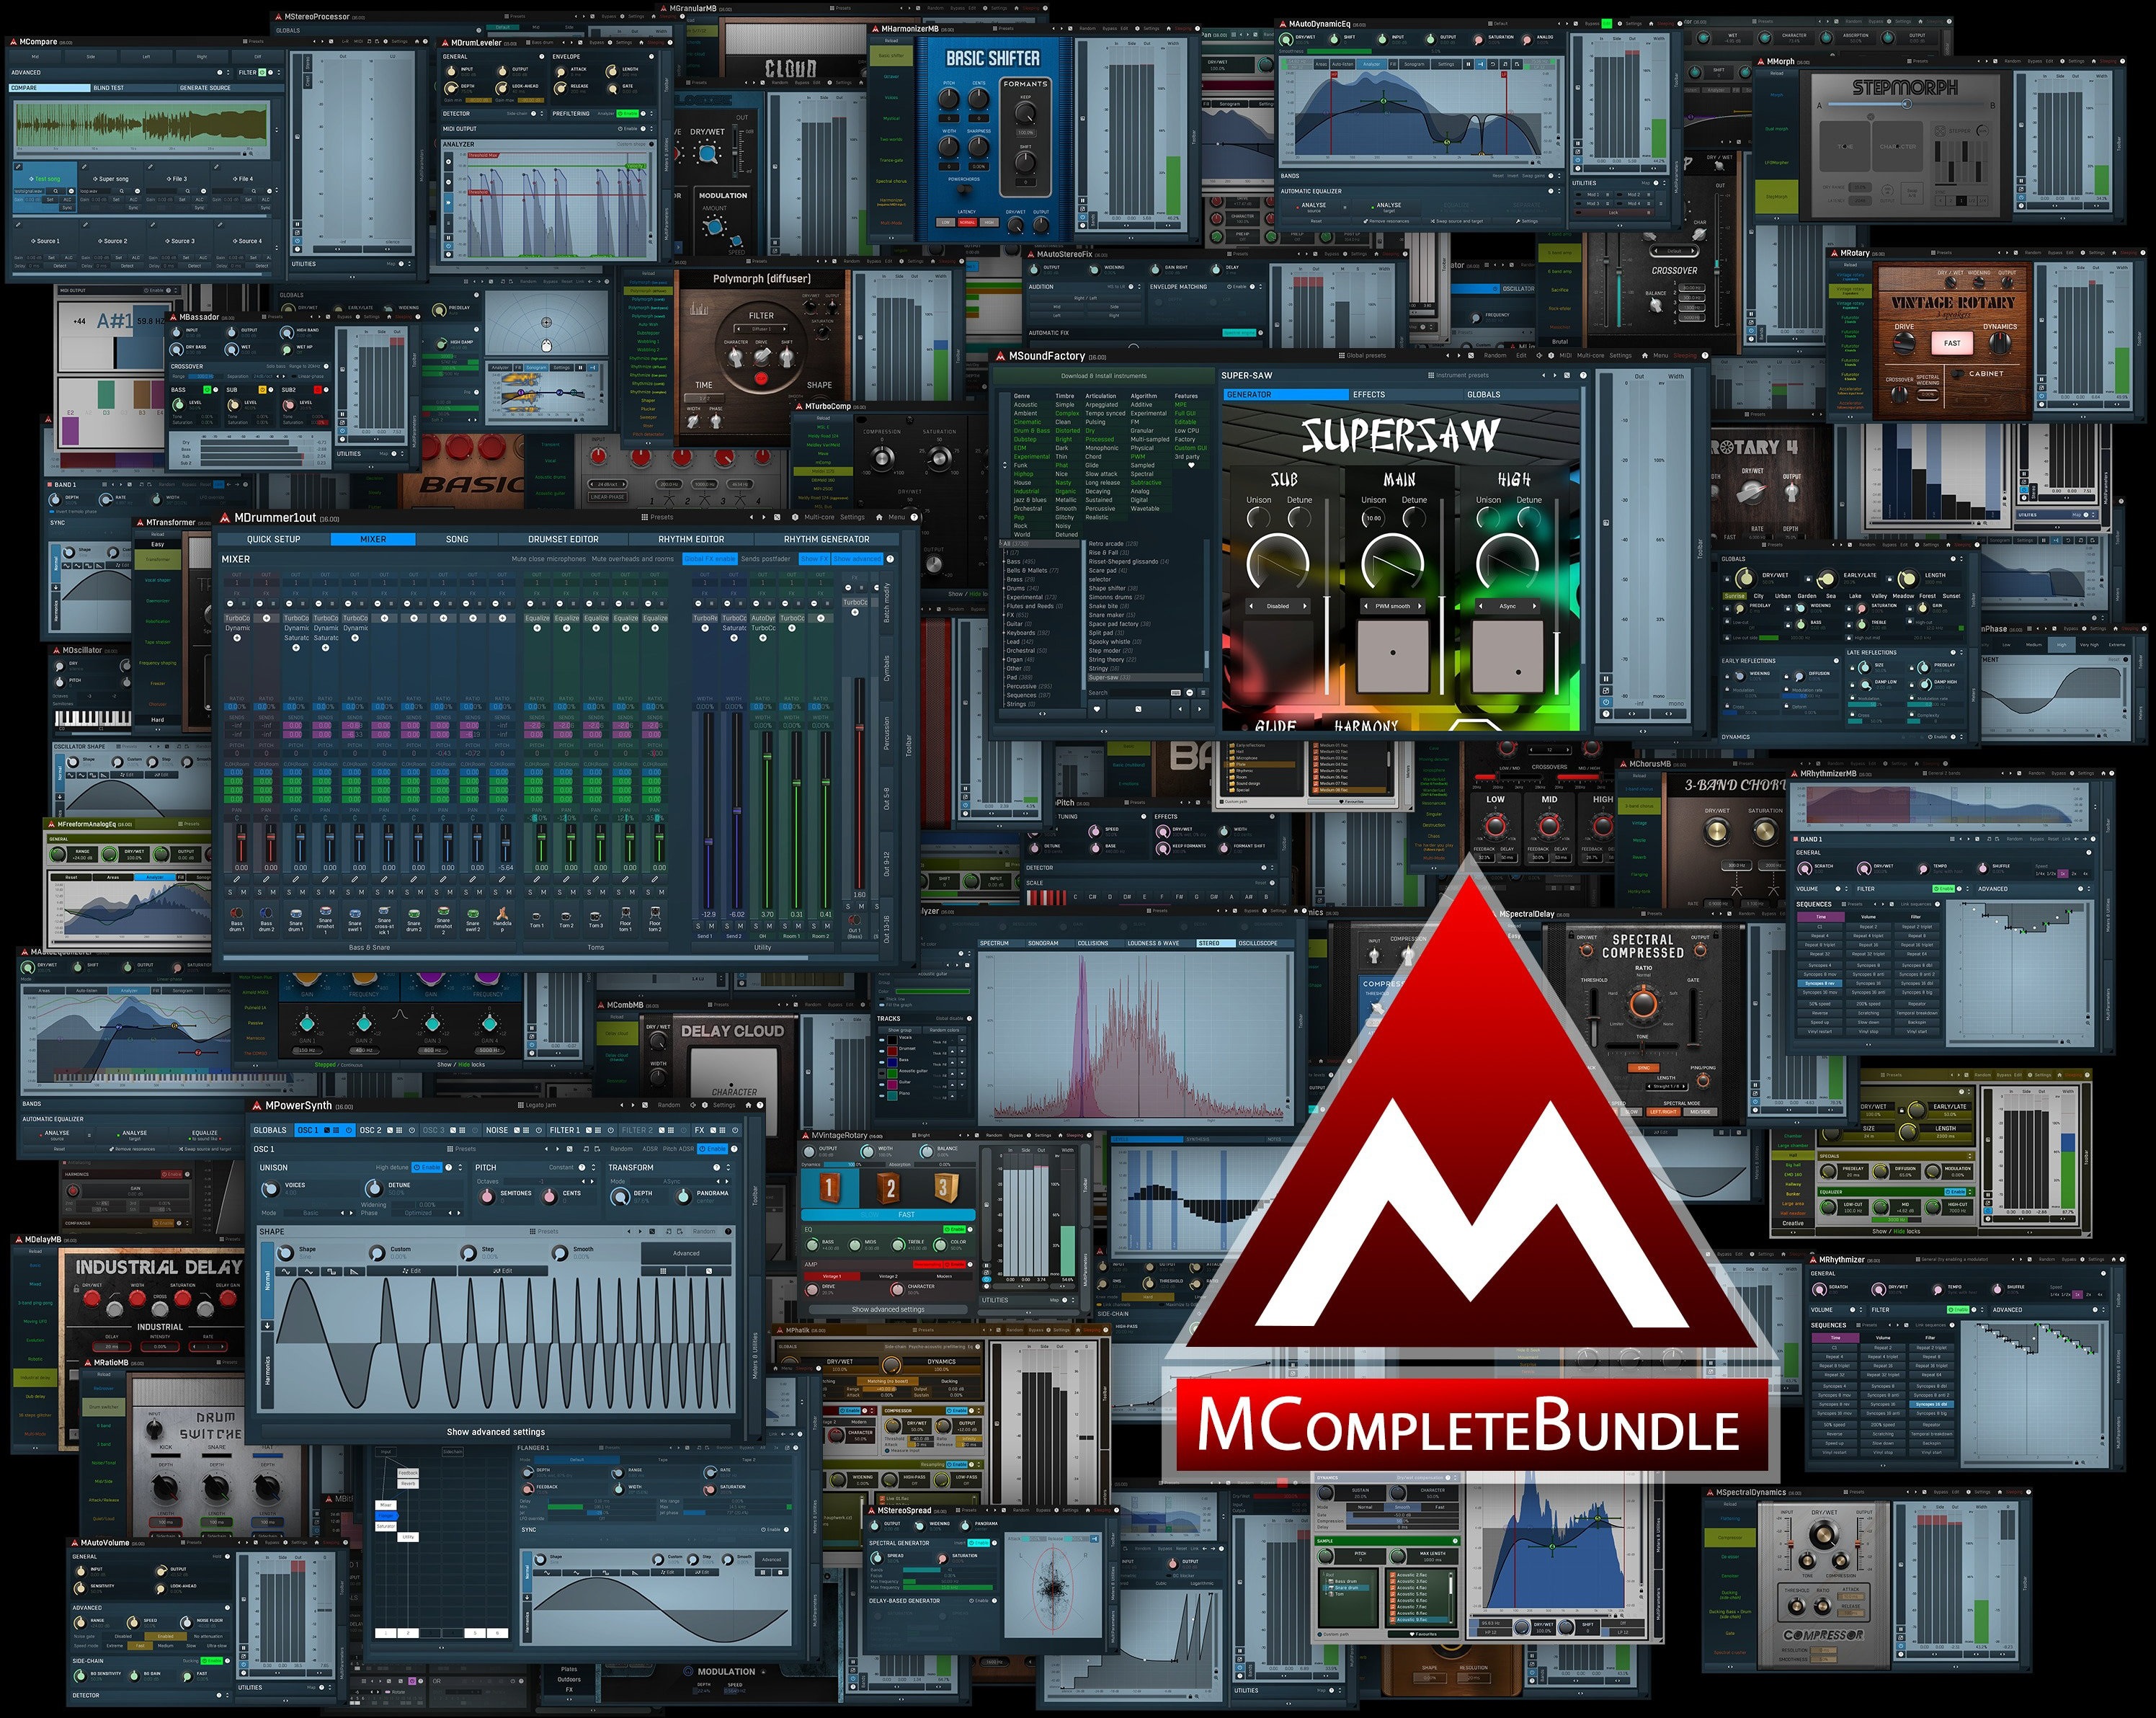Click MPowerSynth home icon in title bar
Image resolution: width=2156 pixels, height=1718 pixels.
(x=748, y=1105)
